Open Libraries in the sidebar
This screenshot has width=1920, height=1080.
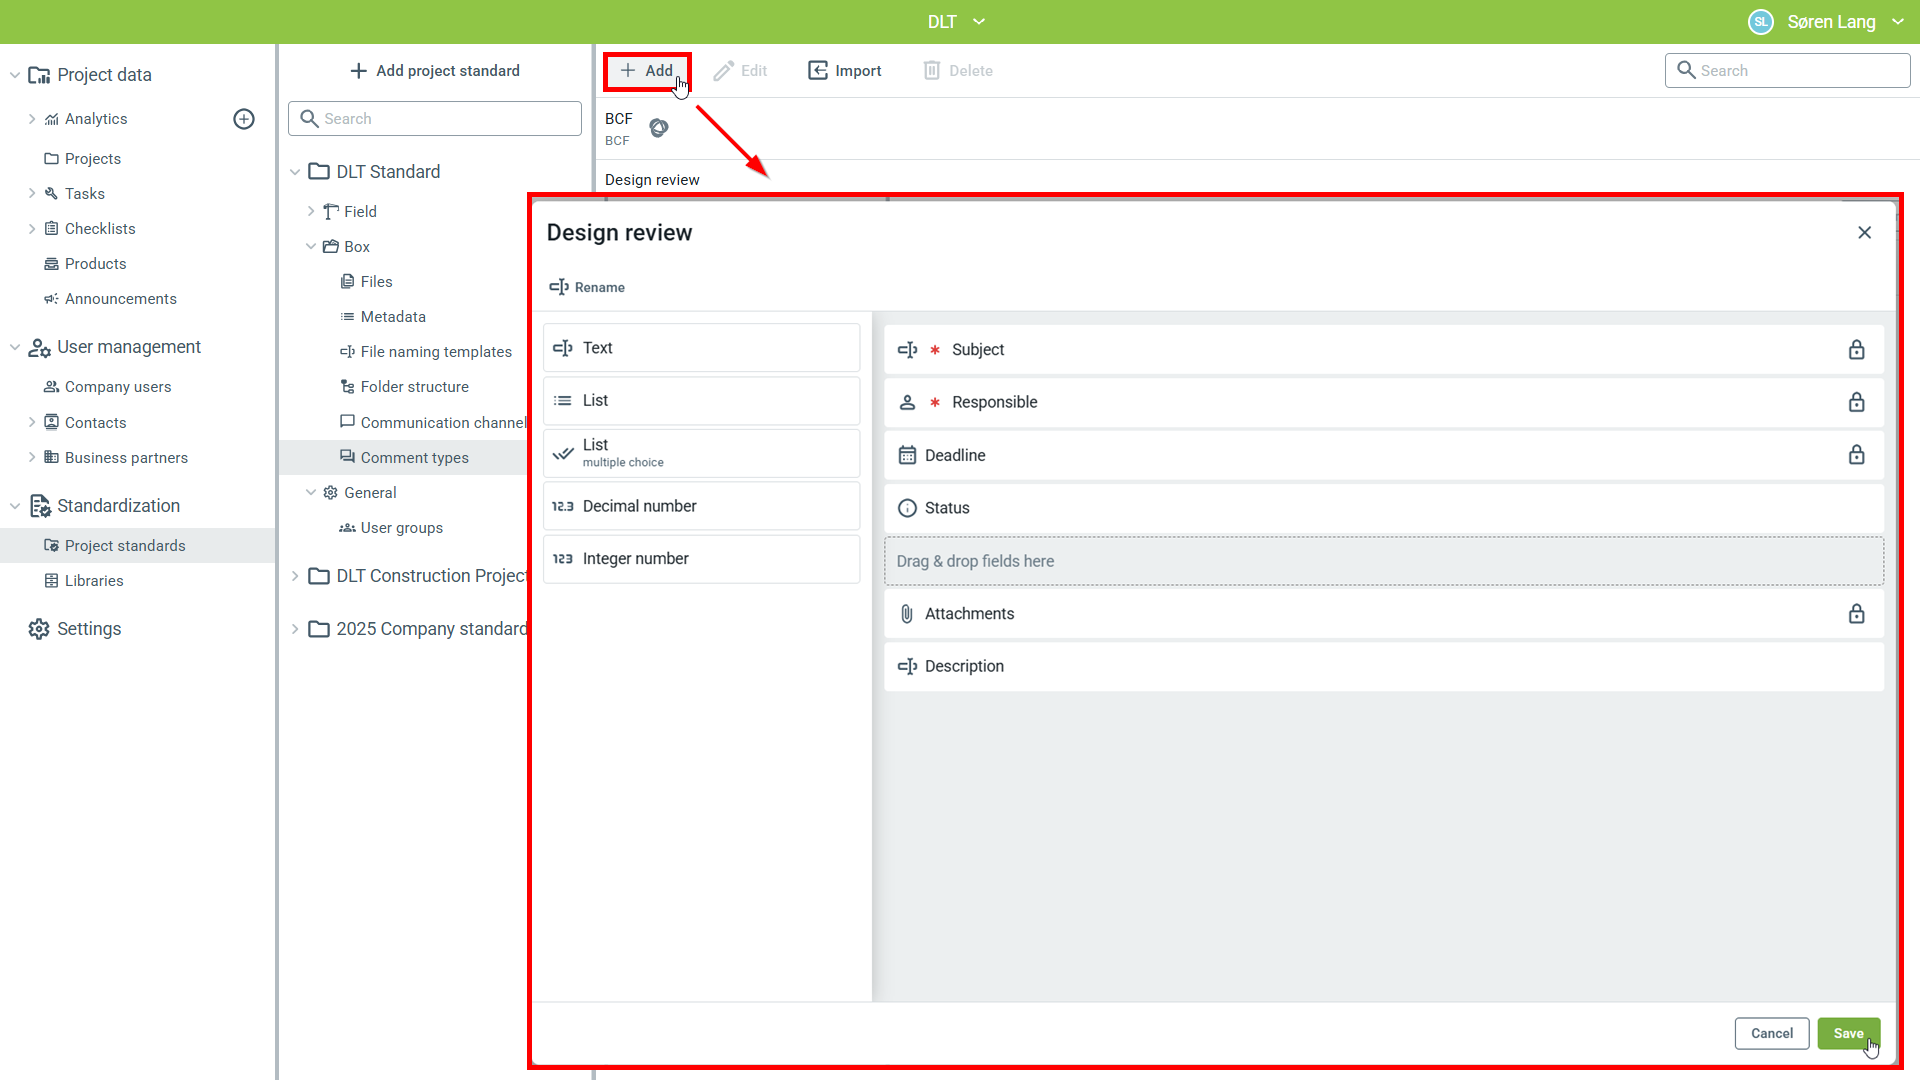(x=94, y=581)
